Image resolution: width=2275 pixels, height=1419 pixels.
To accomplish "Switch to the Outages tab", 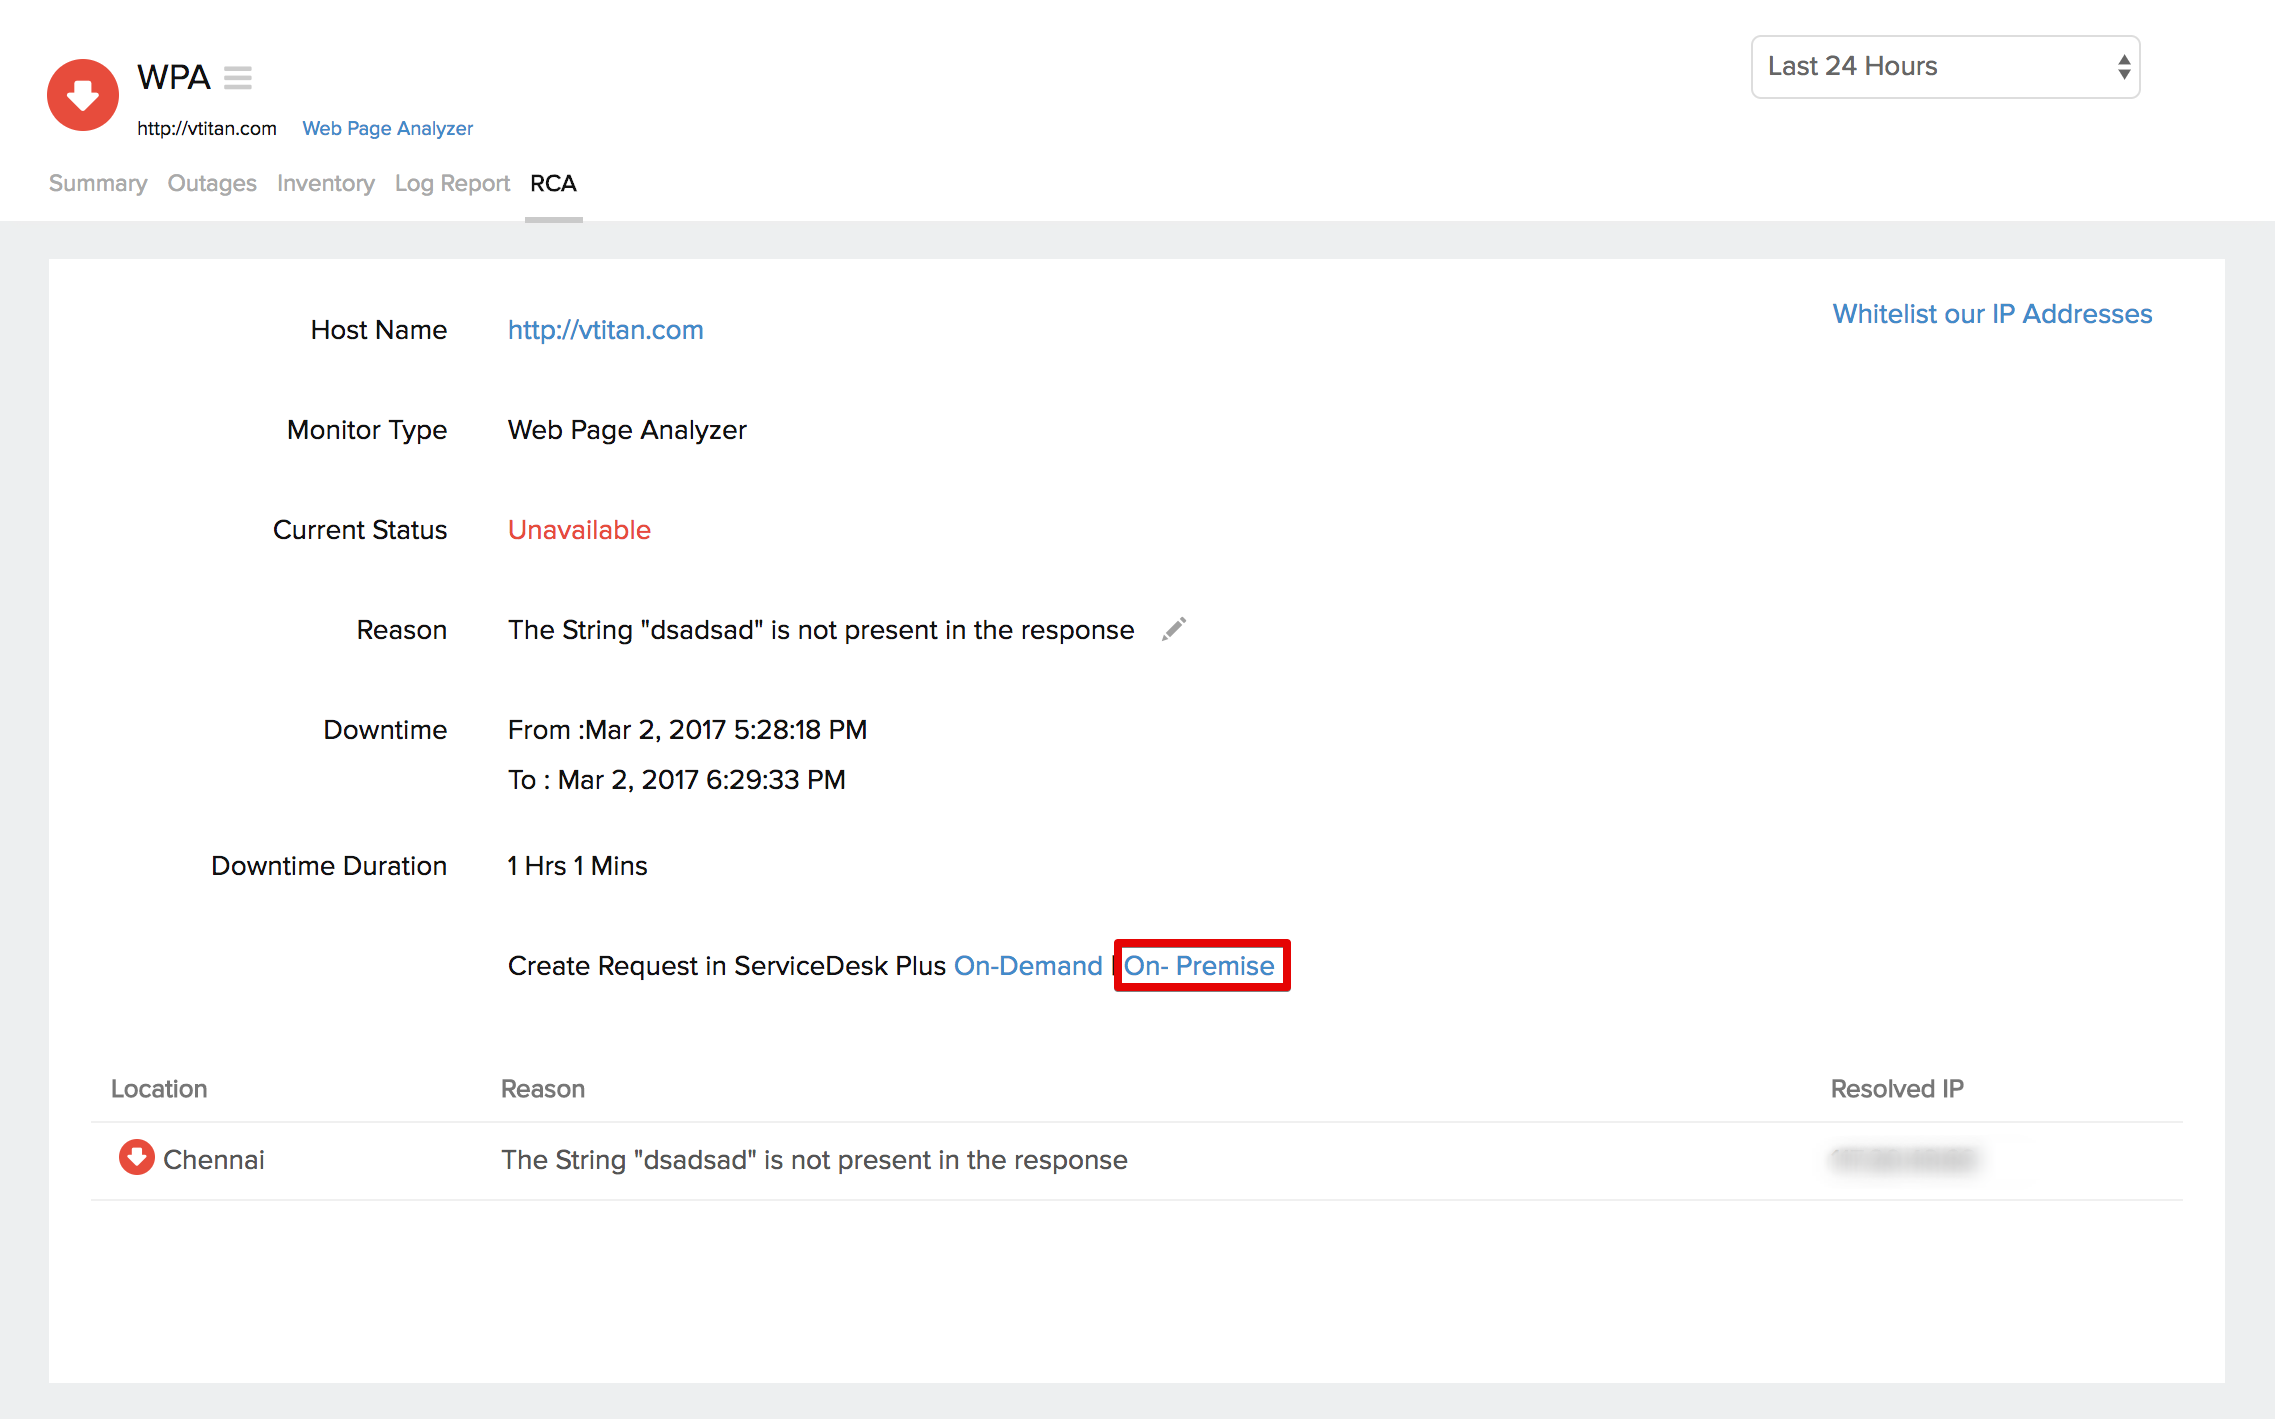I will [x=211, y=183].
